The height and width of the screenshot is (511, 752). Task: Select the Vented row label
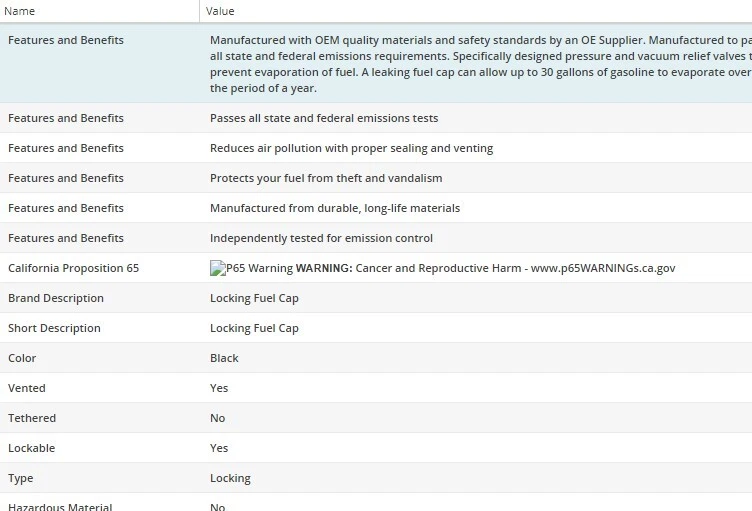(x=27, y=388)
